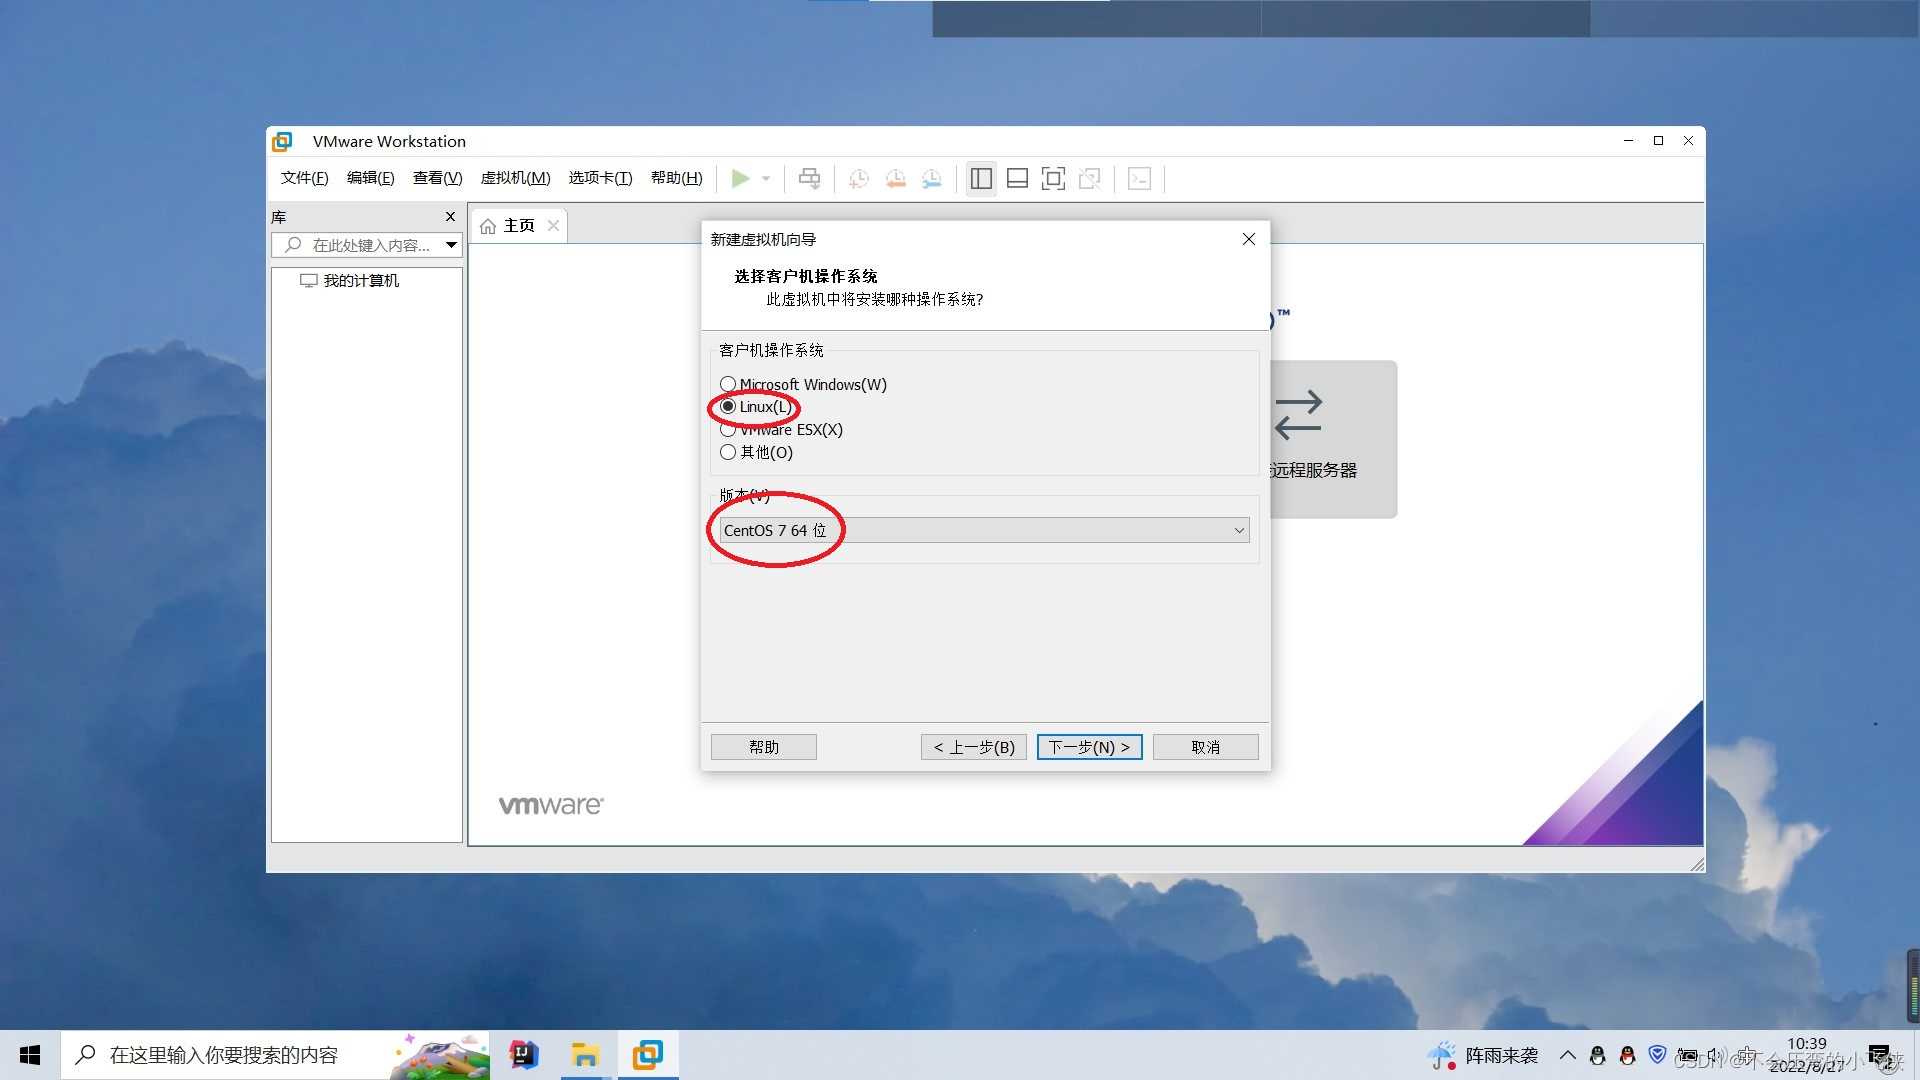Image resolution: width=1920 pixels, height=1080 pixels.
Task: Open the Windows Start menu
Action: click(x=30, y=1055)
